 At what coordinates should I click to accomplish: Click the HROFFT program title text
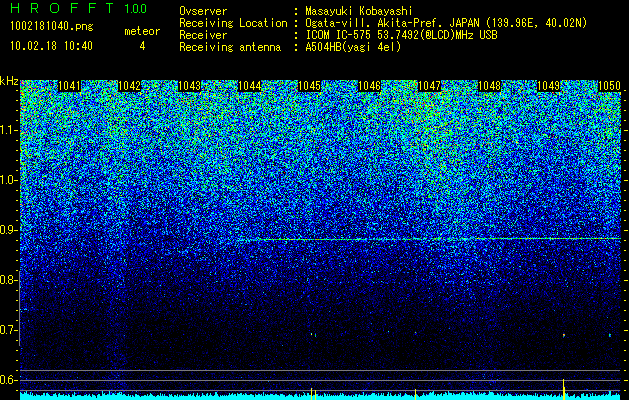[62, 8]
